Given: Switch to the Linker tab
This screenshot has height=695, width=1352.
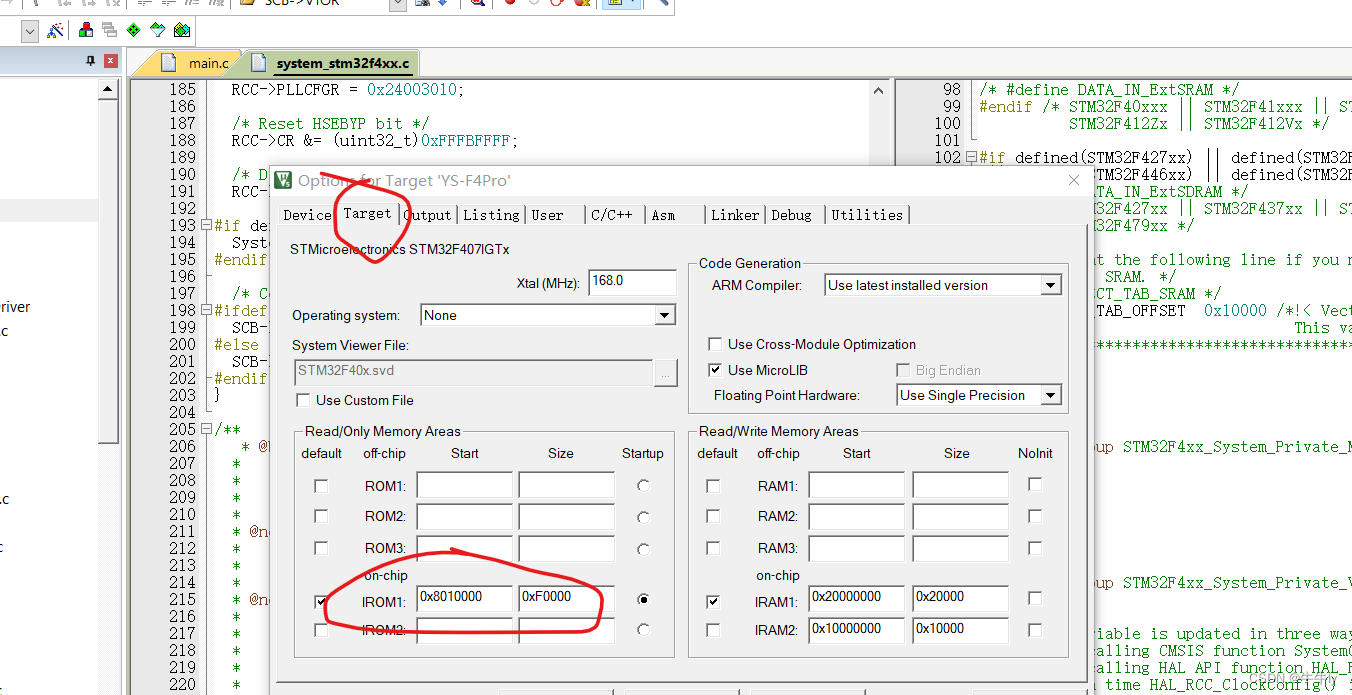Looking at the screenshot, I should tap(735, 214).
